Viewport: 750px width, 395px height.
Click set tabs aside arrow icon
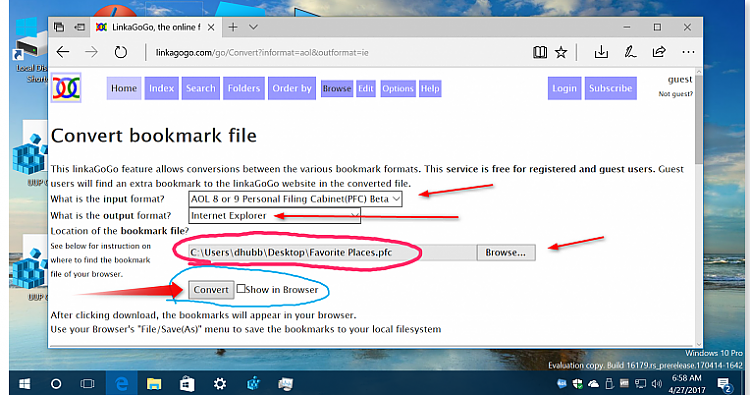[79, 27]
